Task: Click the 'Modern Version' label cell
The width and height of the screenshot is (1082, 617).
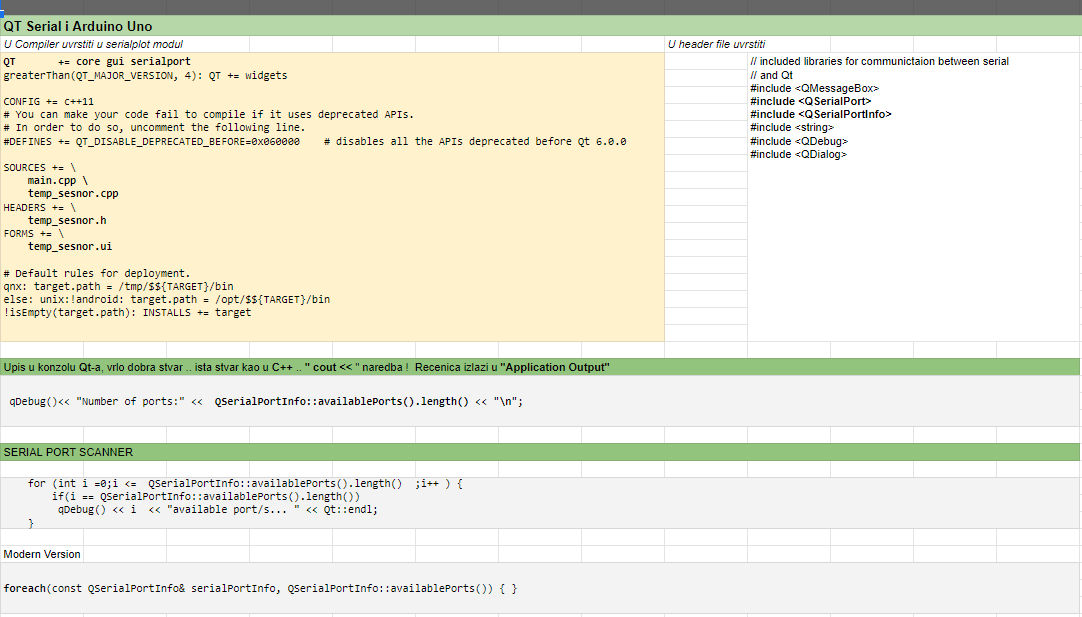Action: point(41,554)
